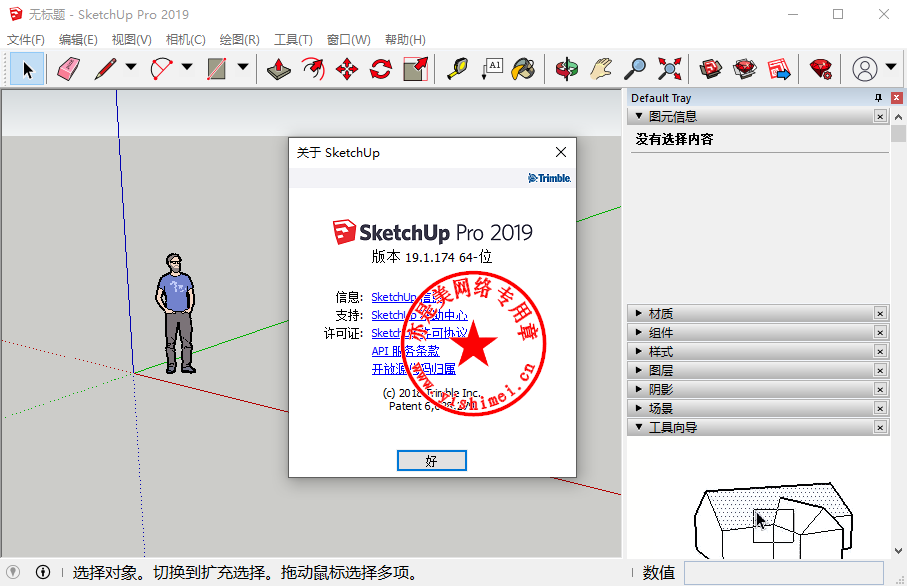
Task: Open the SketchUp 许可协议 license link
Action: (419, 333)
